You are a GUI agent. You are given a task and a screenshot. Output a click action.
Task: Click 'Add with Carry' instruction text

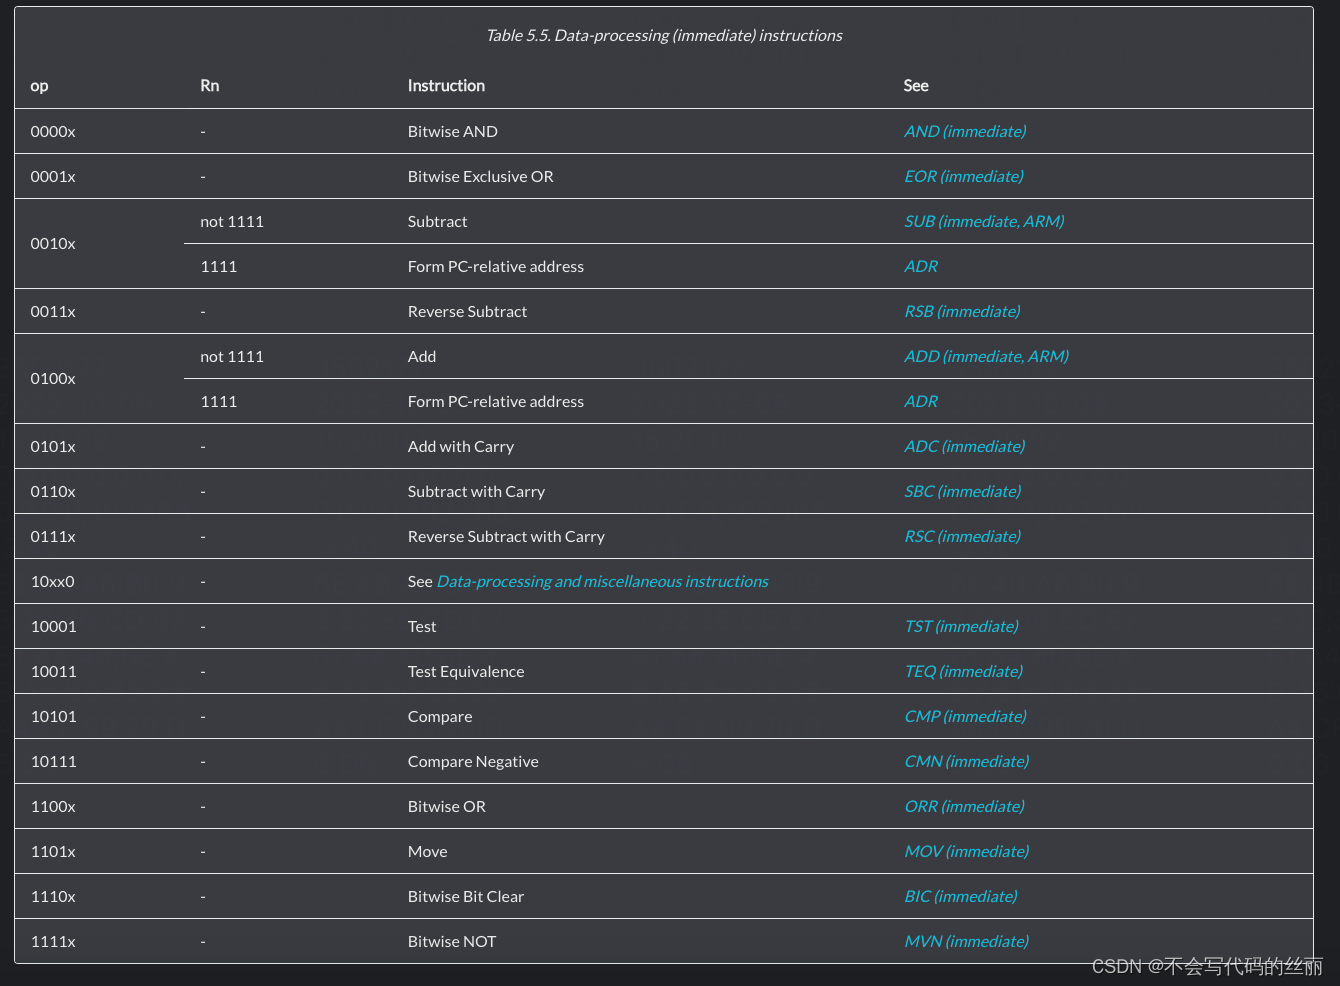461,446
